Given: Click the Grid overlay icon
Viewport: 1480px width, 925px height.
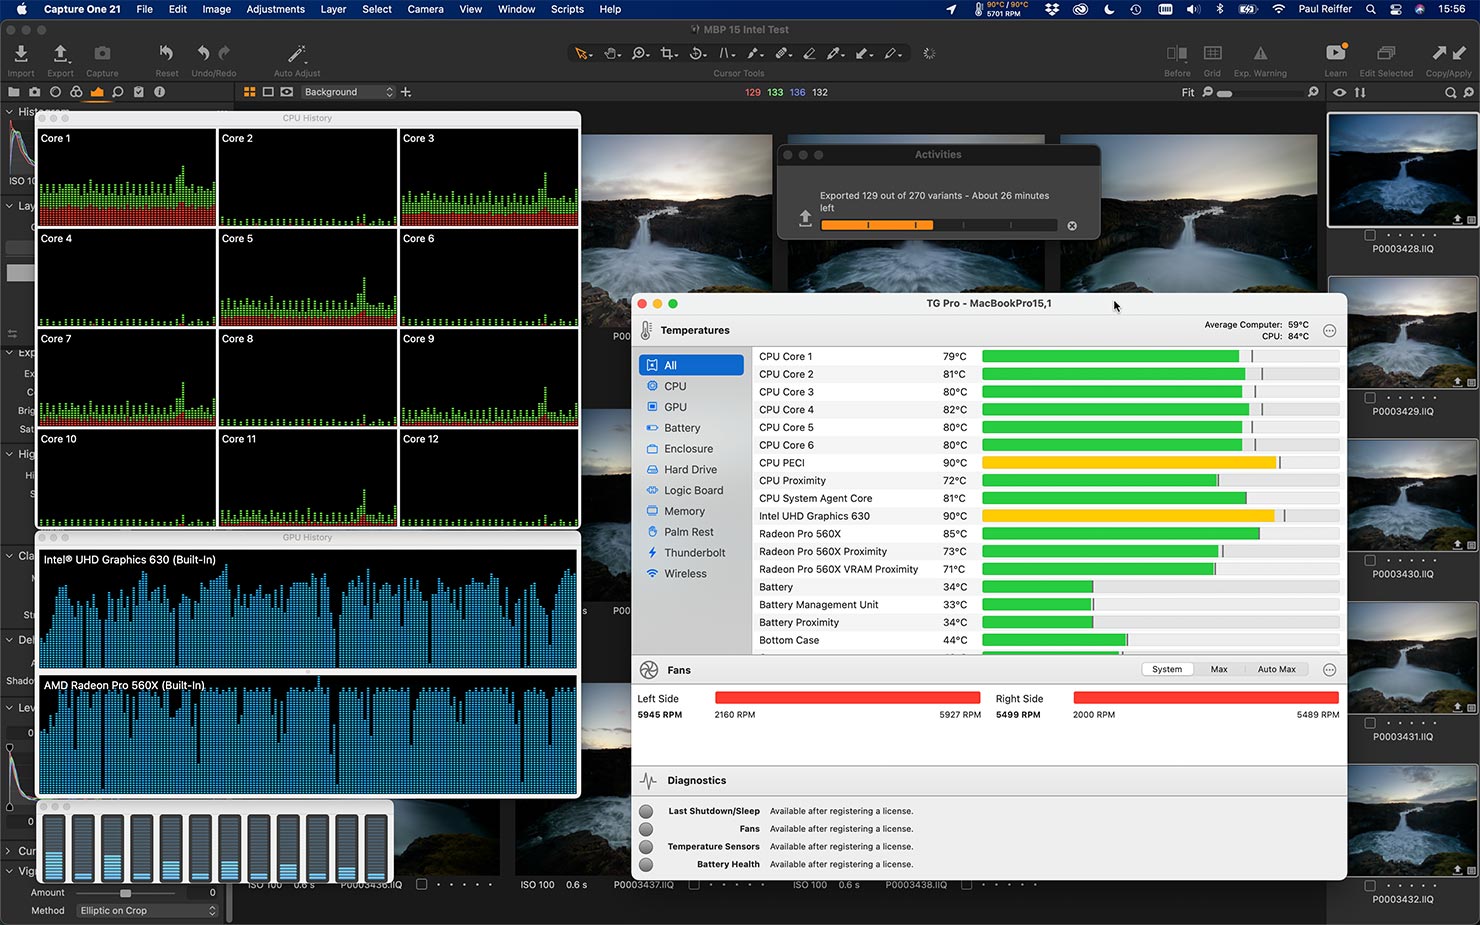Looking at the screenshot, I should tap(1212, 53).
